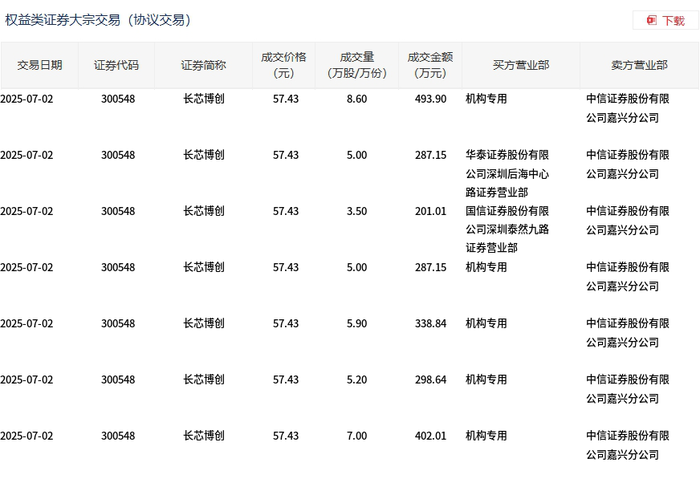Click the 7.00 volume cell
The height and width of the screenshot is (483, 700).
(x=357, y=436)
